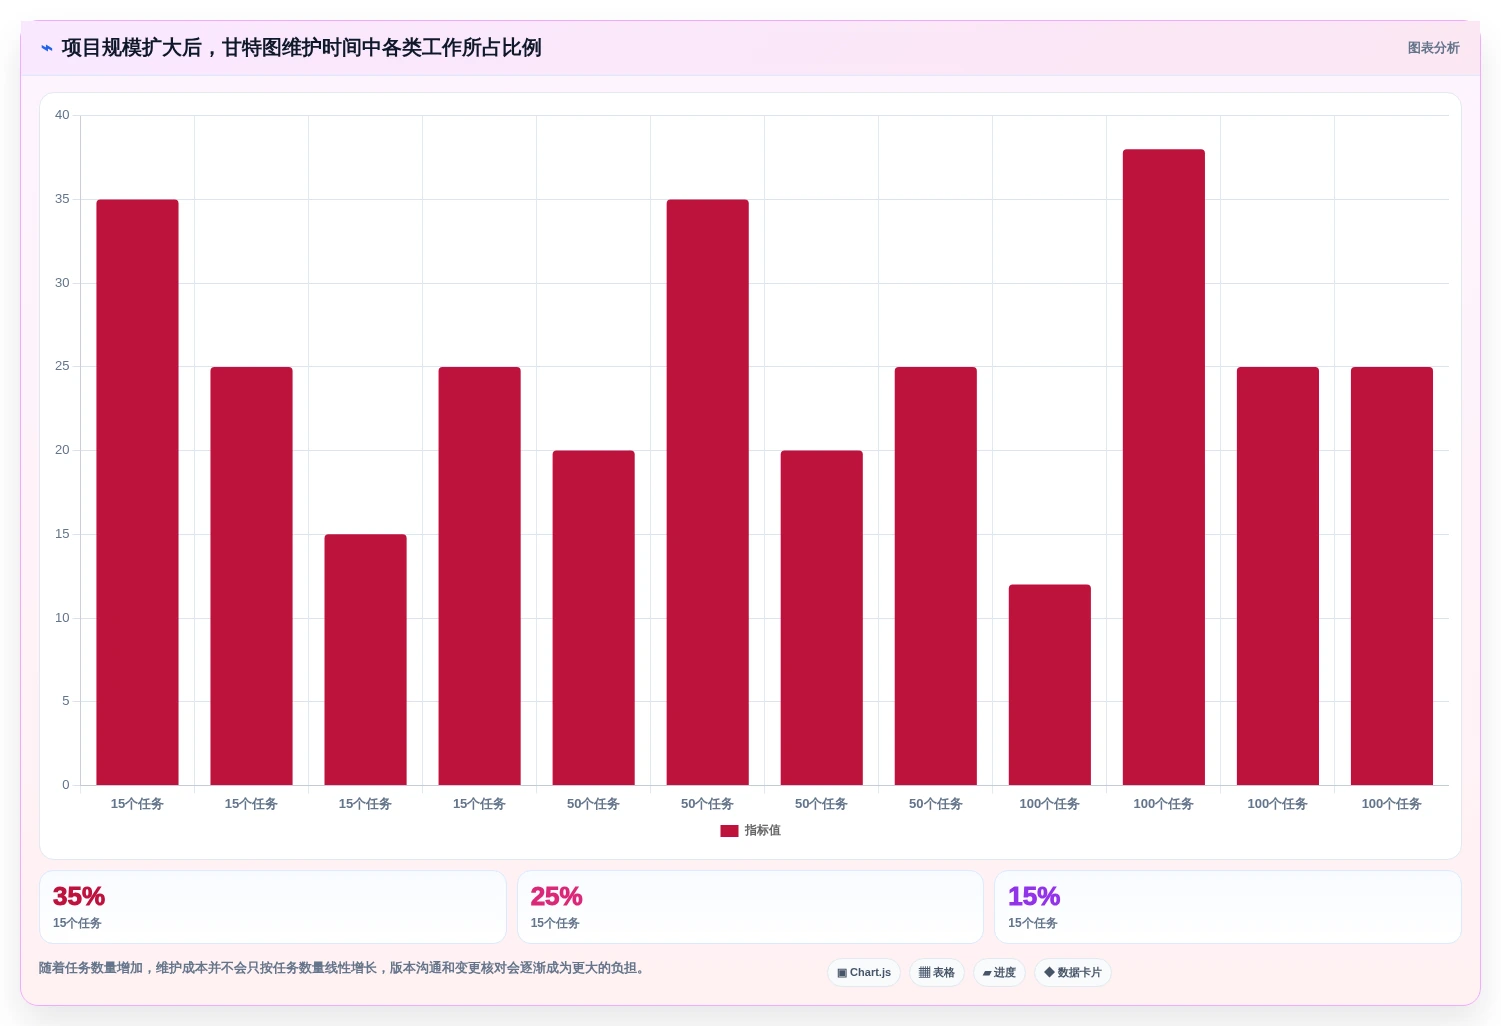
Task: Click the 表格 tag chip
Action: coord(937,973)
